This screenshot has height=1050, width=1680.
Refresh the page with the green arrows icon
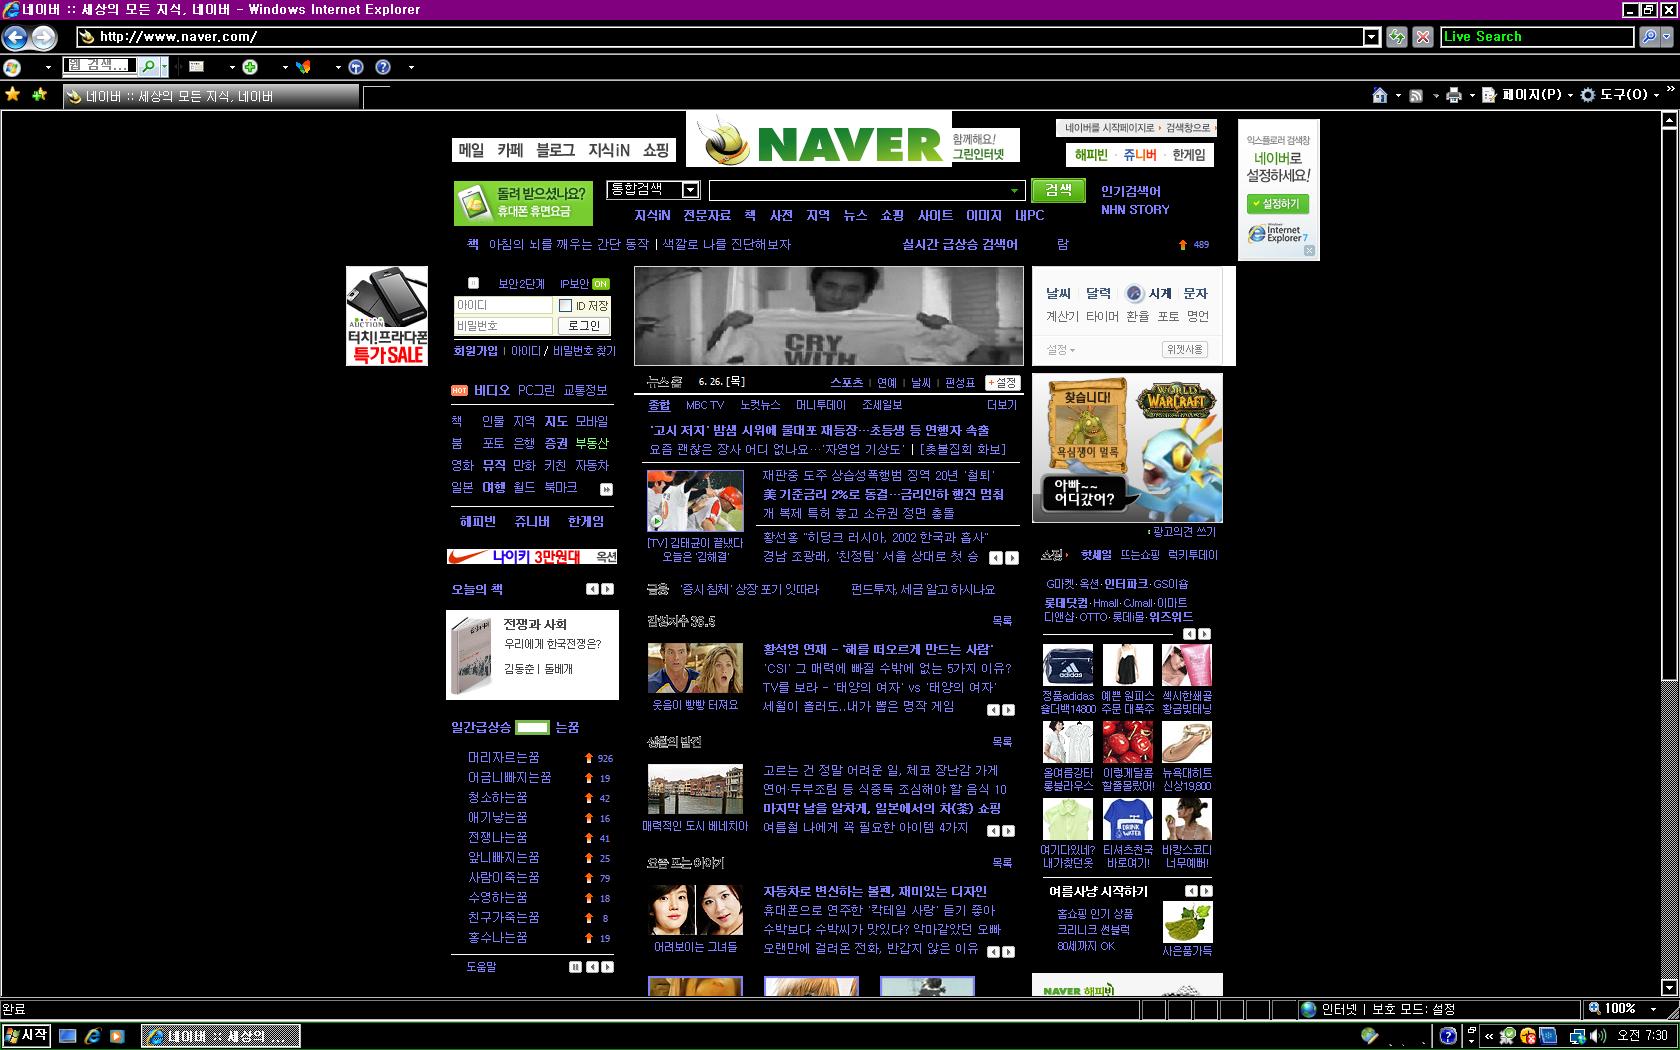pyautogui.click(x=1398, y=37)
